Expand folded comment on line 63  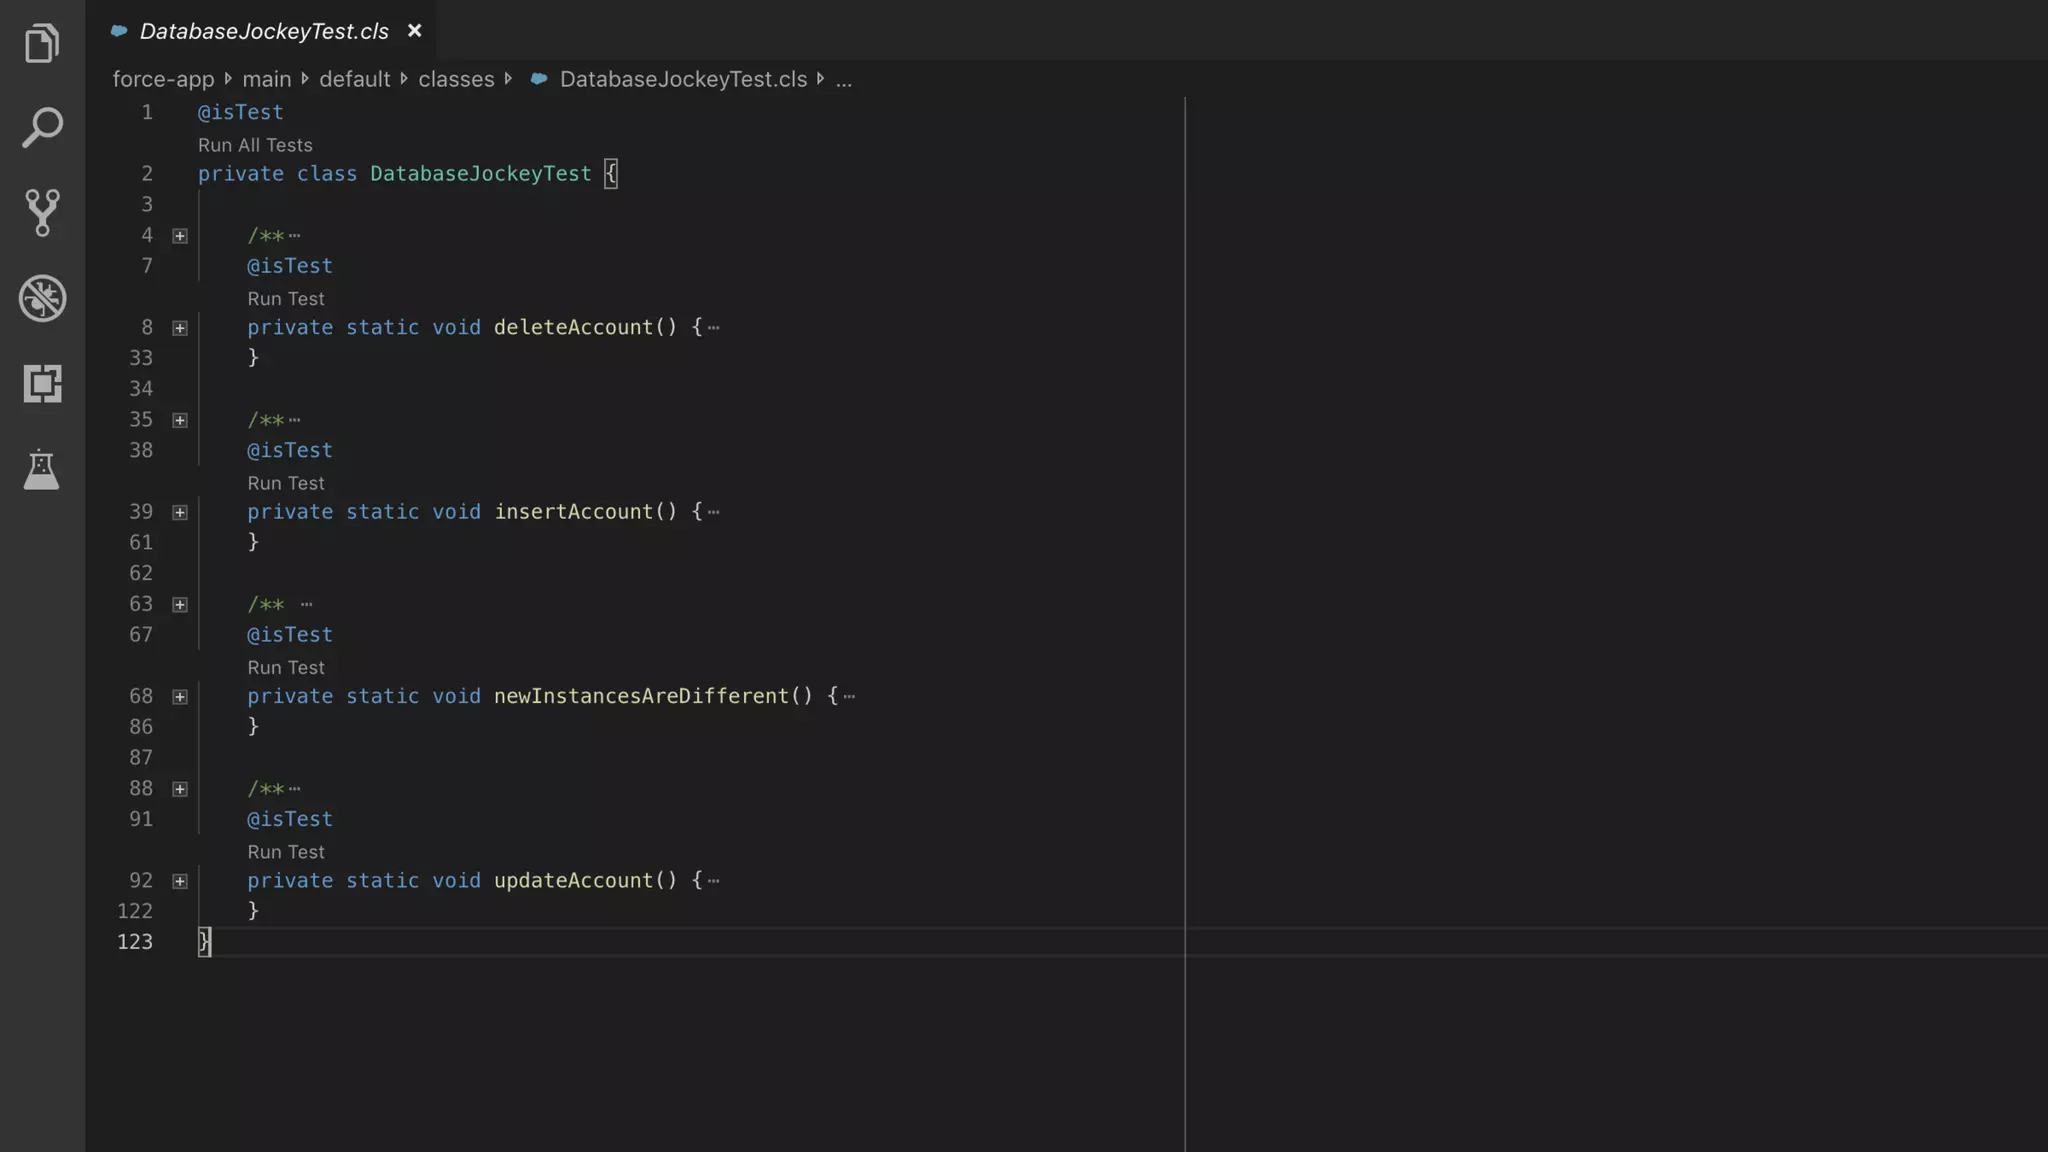click(180, 605)
